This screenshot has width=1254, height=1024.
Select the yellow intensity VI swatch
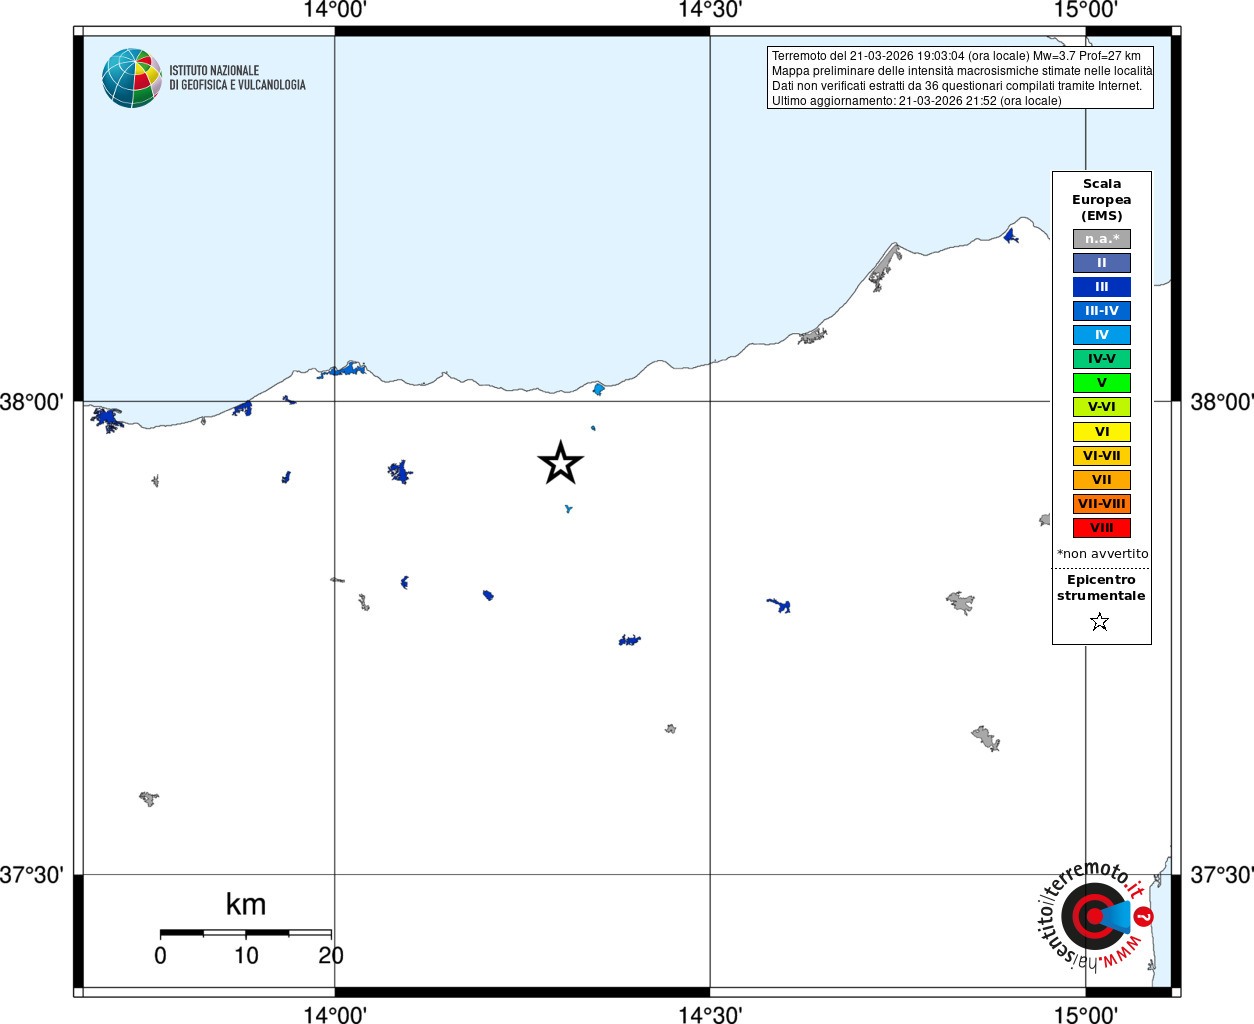(x=1102, y=432)
